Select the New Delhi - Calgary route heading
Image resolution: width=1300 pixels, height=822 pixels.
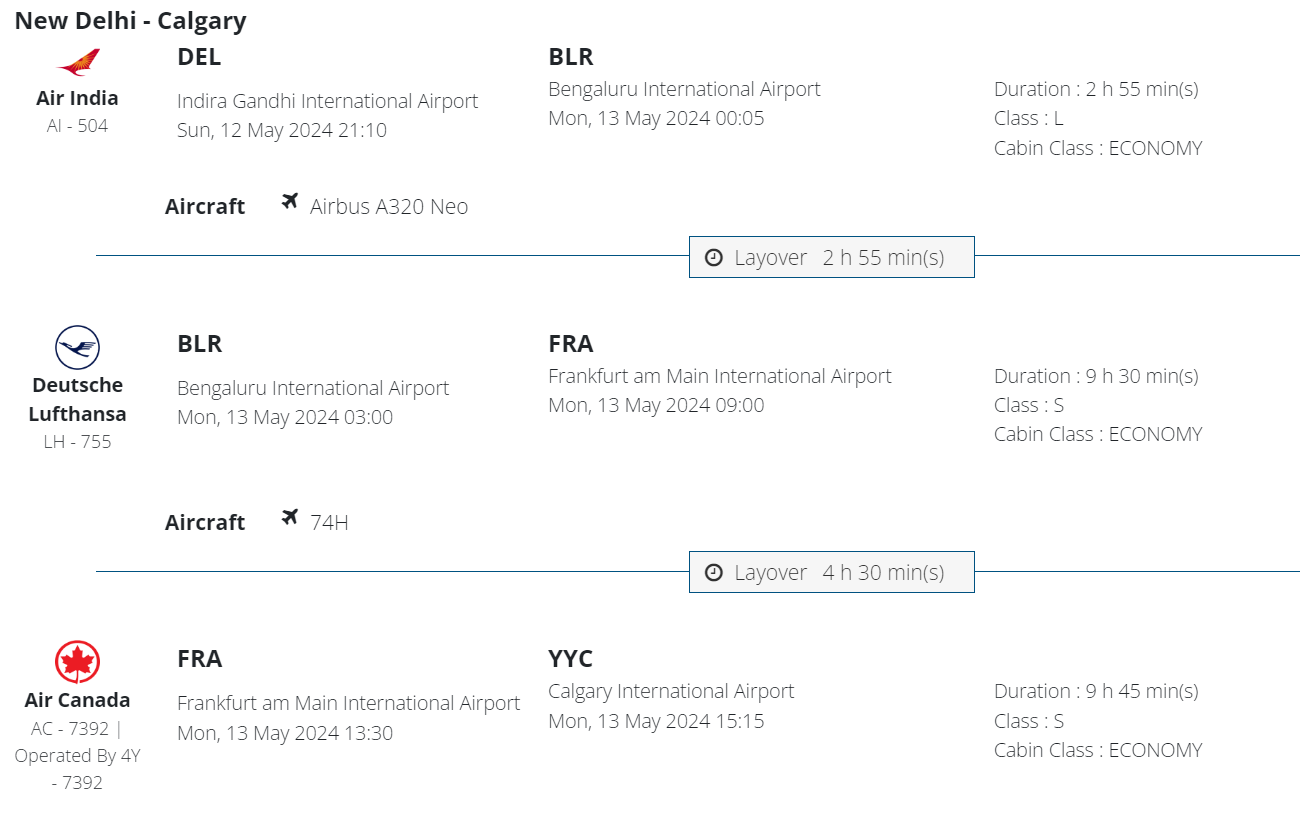(130, 20)
